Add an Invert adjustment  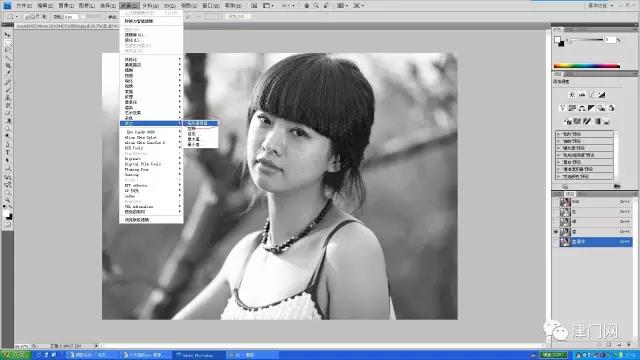pos(567,121)
